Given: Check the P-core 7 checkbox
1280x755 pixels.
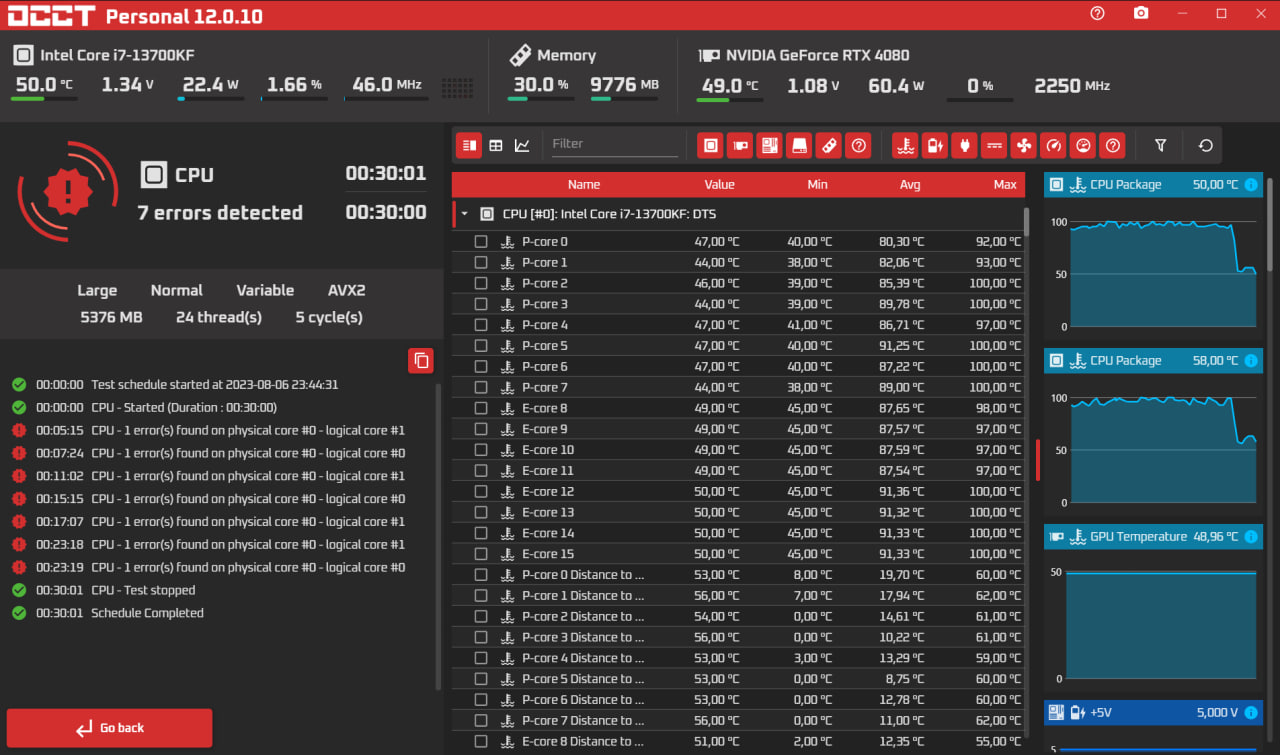Looking at the screenshot, I should [481, 387].
